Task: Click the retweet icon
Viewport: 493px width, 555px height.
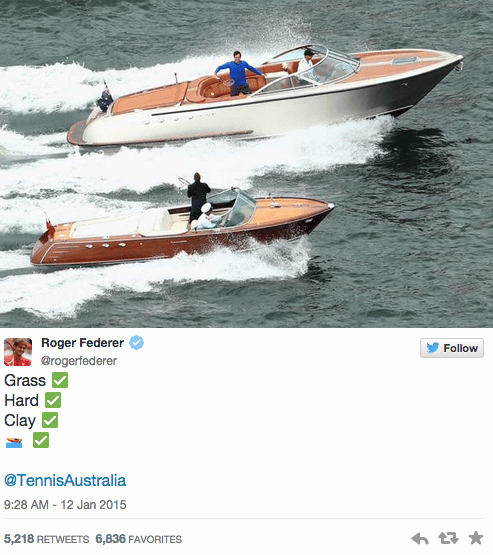Action: pyautogui.click(x=448, y=538)
